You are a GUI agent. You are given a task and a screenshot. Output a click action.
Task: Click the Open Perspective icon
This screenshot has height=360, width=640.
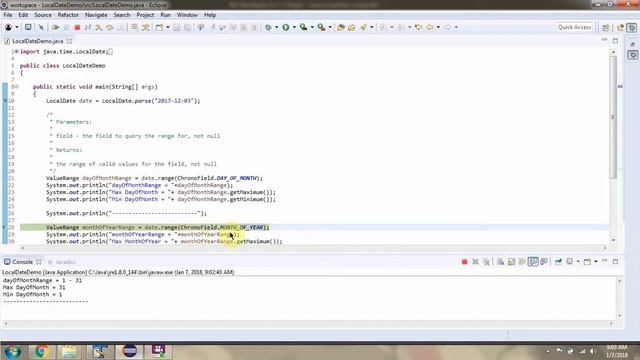pos(606,27)
